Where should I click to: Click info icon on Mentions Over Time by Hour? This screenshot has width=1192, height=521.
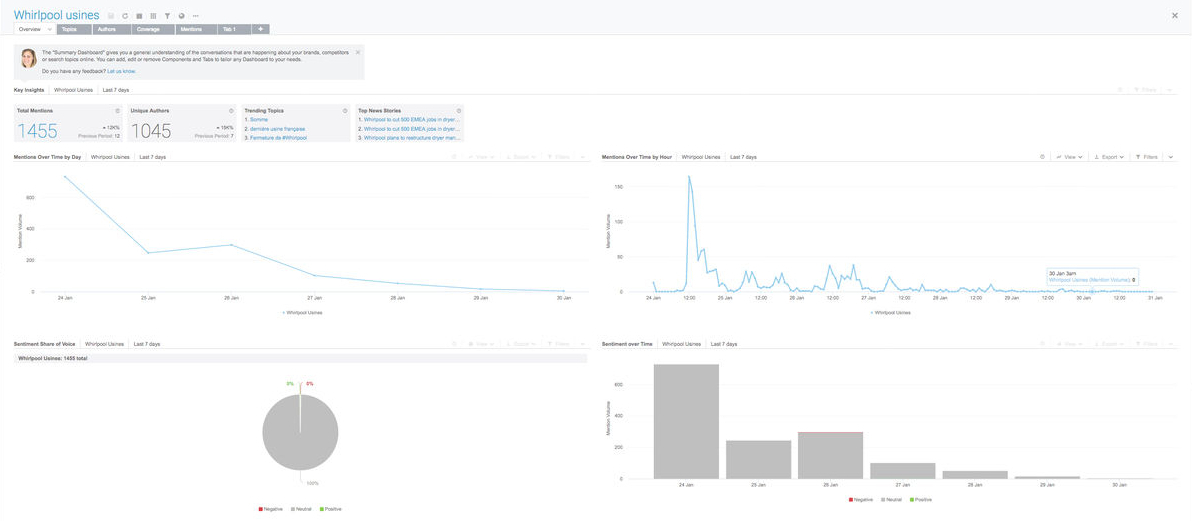click(x=1042, y=157)
